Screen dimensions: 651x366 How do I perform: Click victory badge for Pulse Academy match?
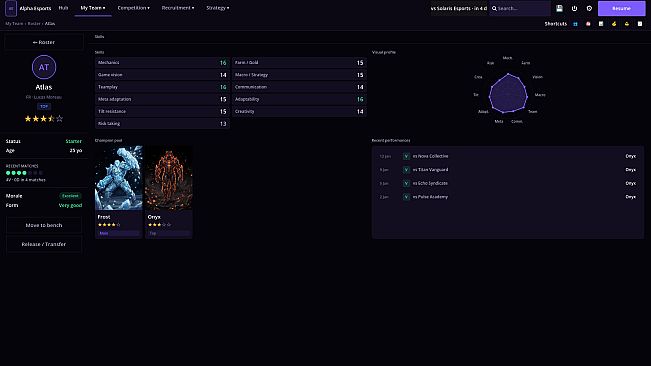406,197
